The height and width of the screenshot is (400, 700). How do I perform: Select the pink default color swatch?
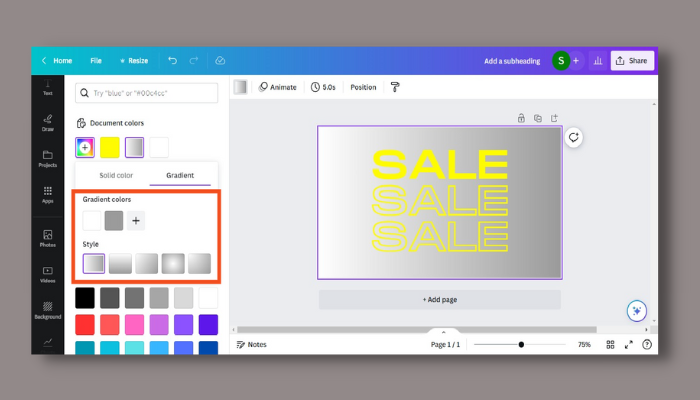click(134, 325)
